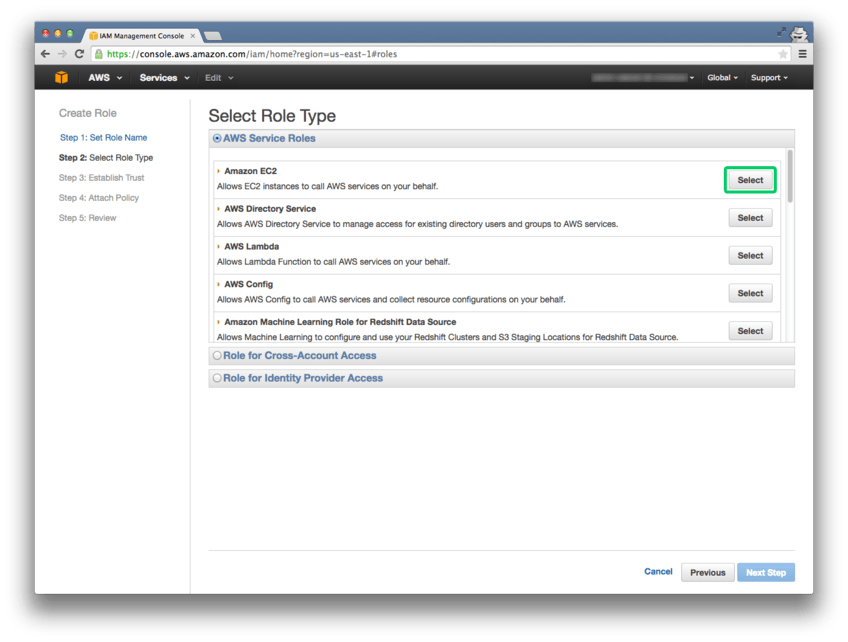This screenshot has width=848, height=642.
Task: Open the AWS dropdown menu
Action: [105, 78]
